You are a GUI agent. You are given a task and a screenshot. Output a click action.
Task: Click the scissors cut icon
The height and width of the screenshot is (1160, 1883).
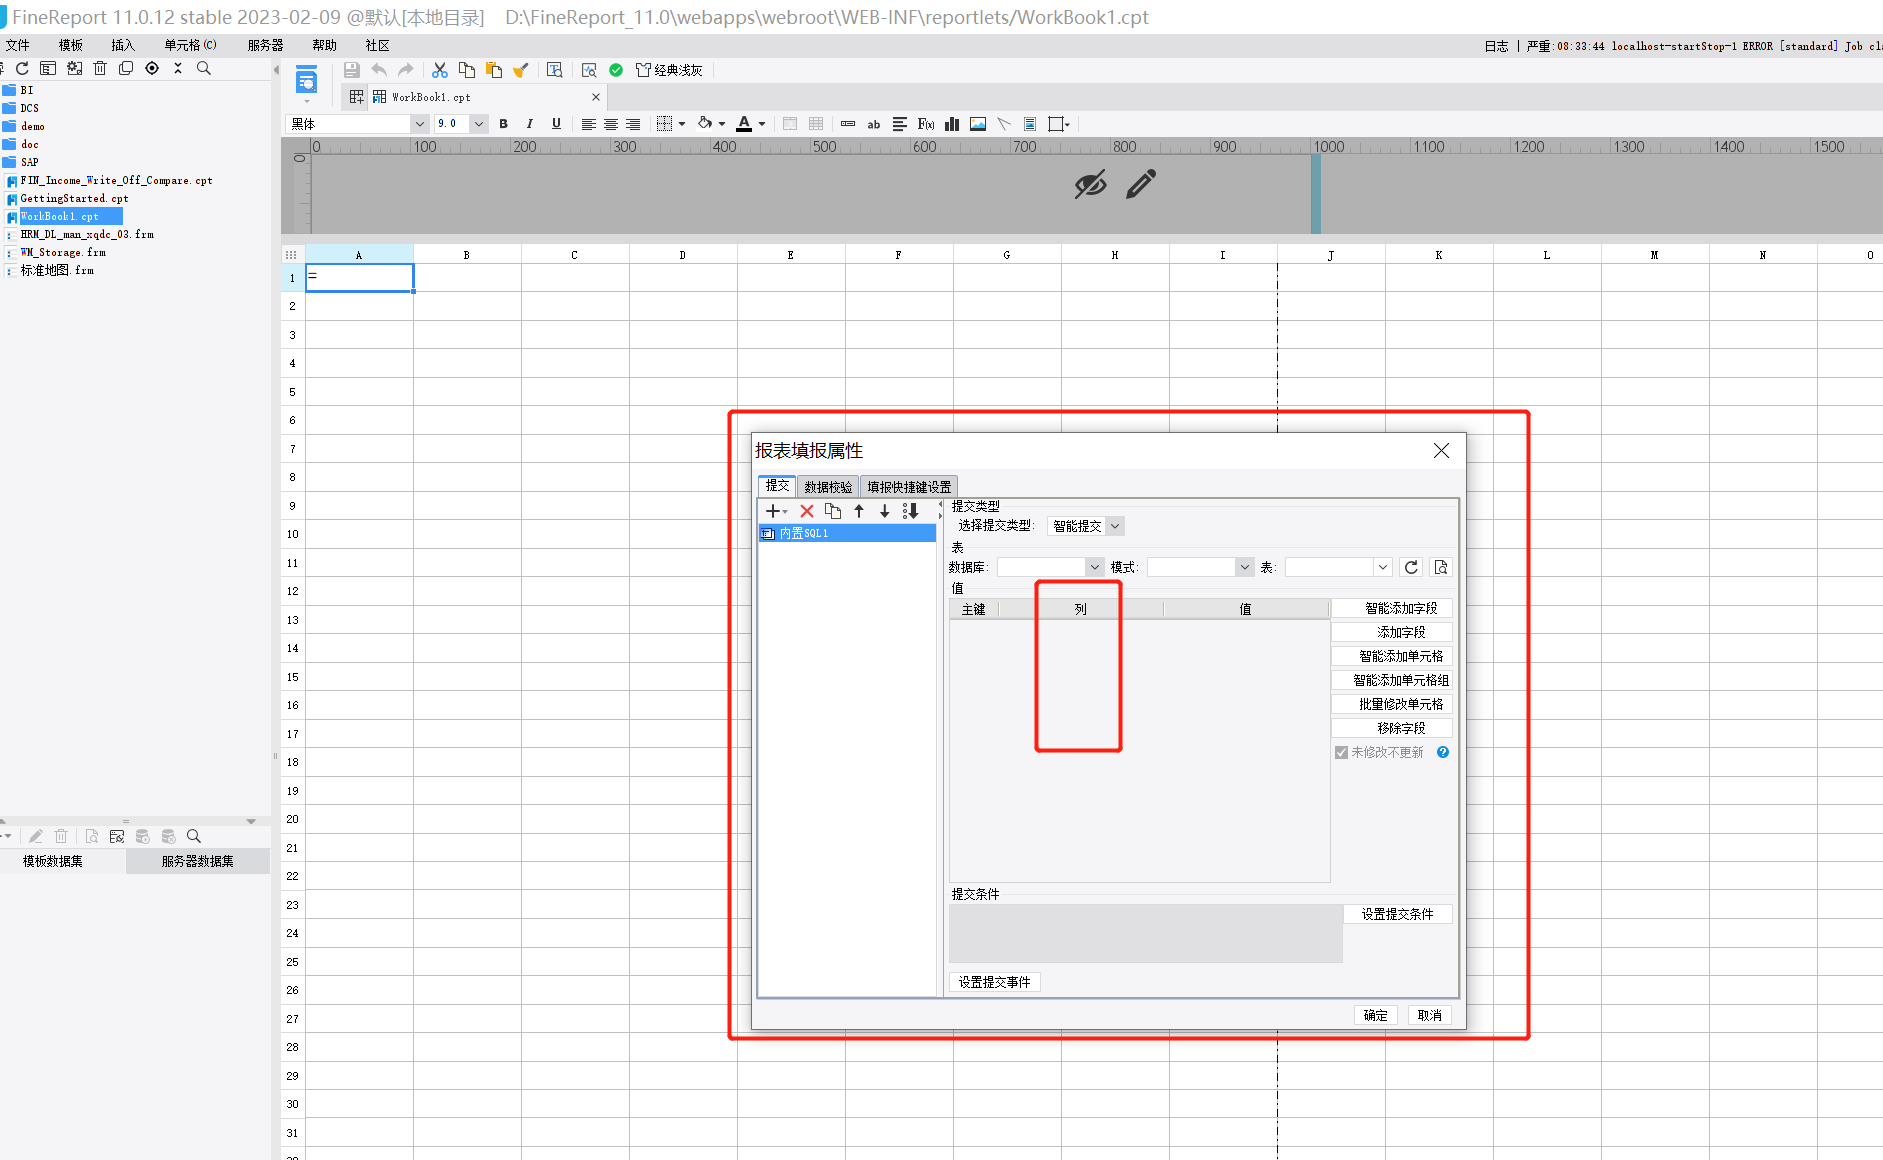(440, 70)
